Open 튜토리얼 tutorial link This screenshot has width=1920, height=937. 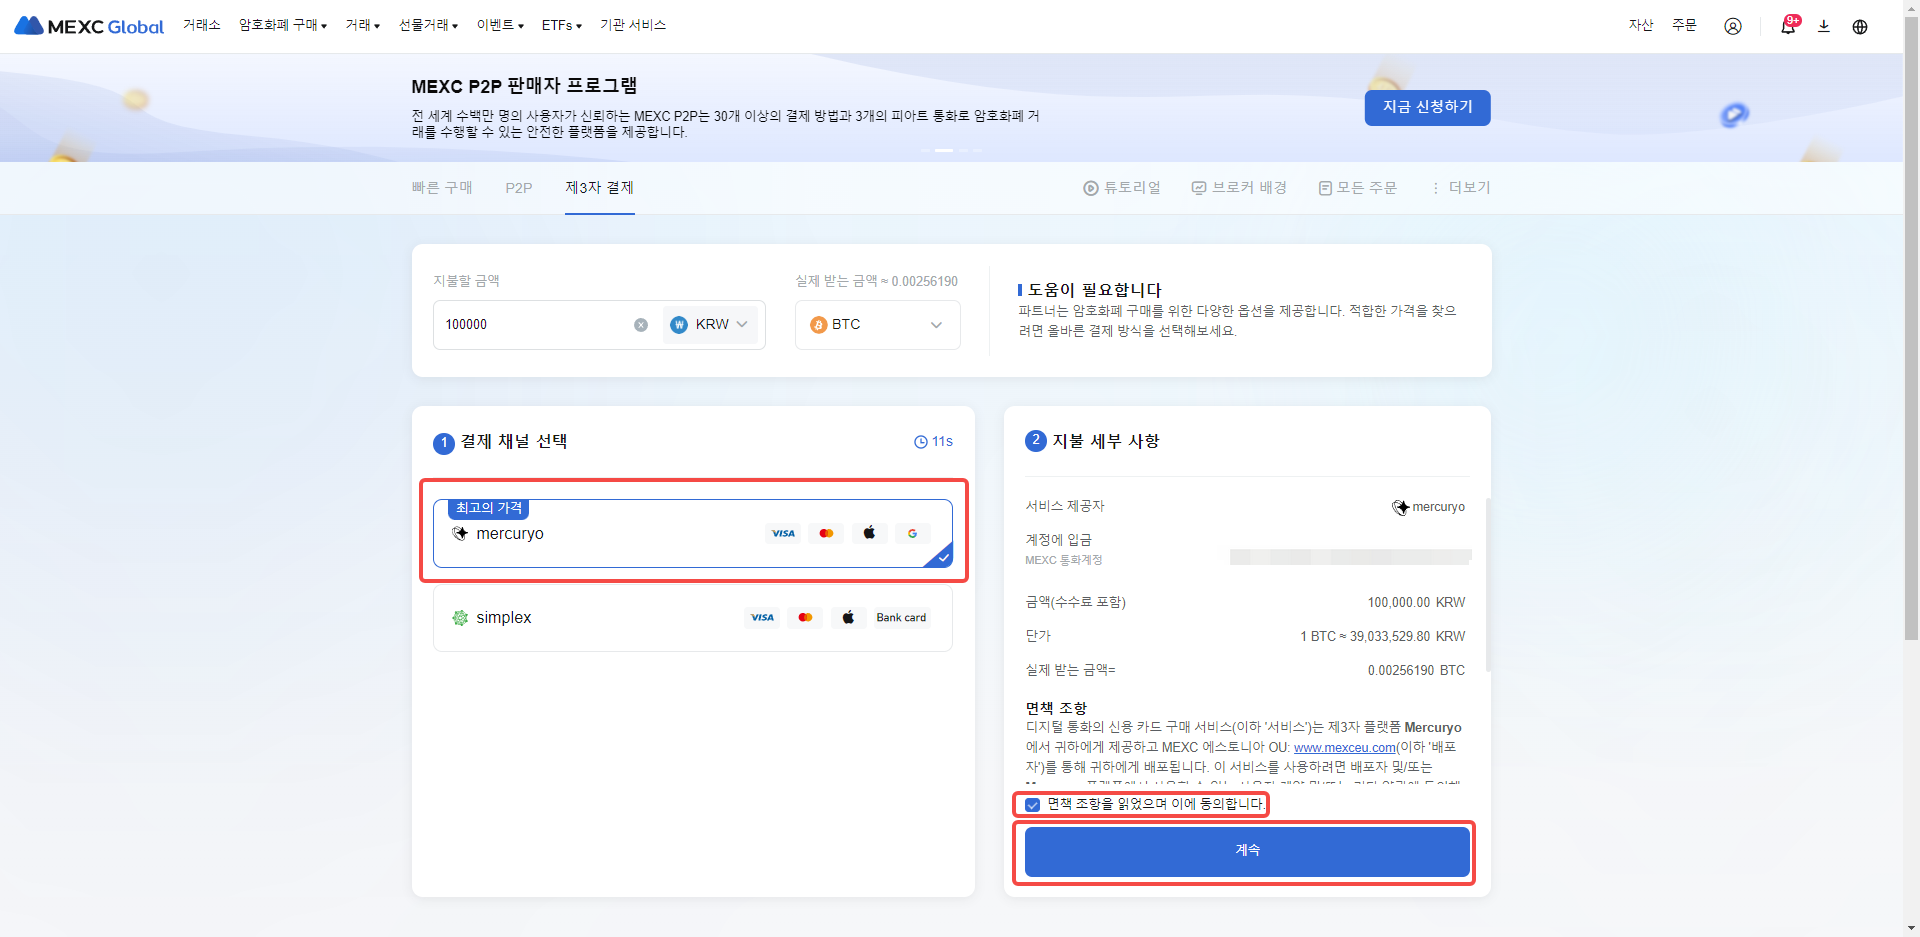[x=1122, y=188]
